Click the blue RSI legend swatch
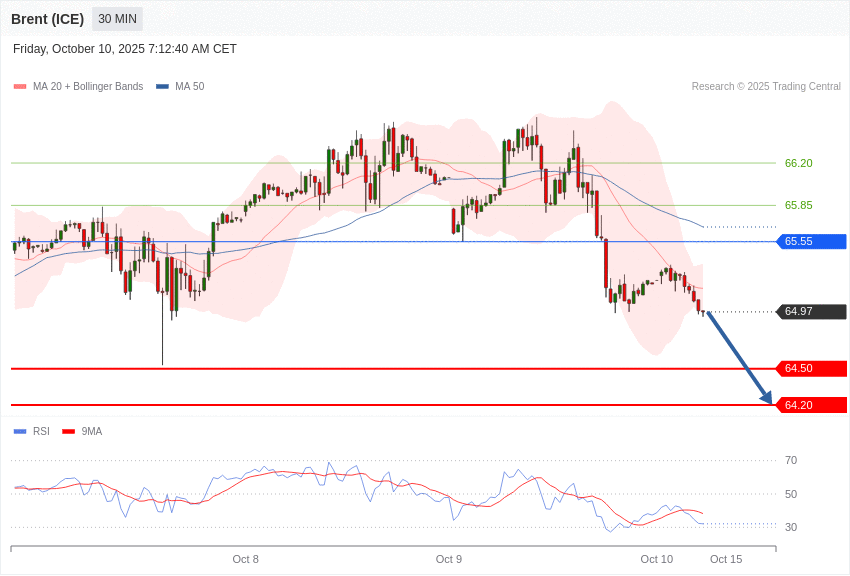 point(20,432)
